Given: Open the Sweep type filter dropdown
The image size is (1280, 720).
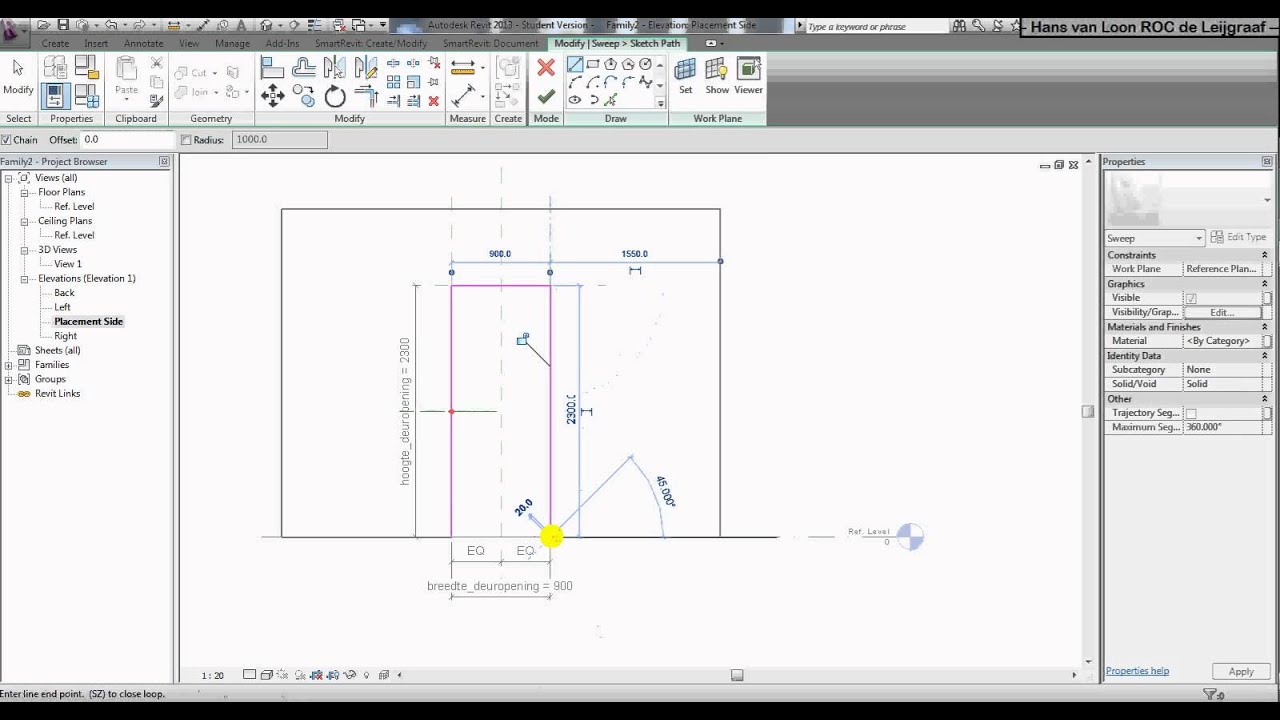Looking at the screenshot, I should (1155, 238).
